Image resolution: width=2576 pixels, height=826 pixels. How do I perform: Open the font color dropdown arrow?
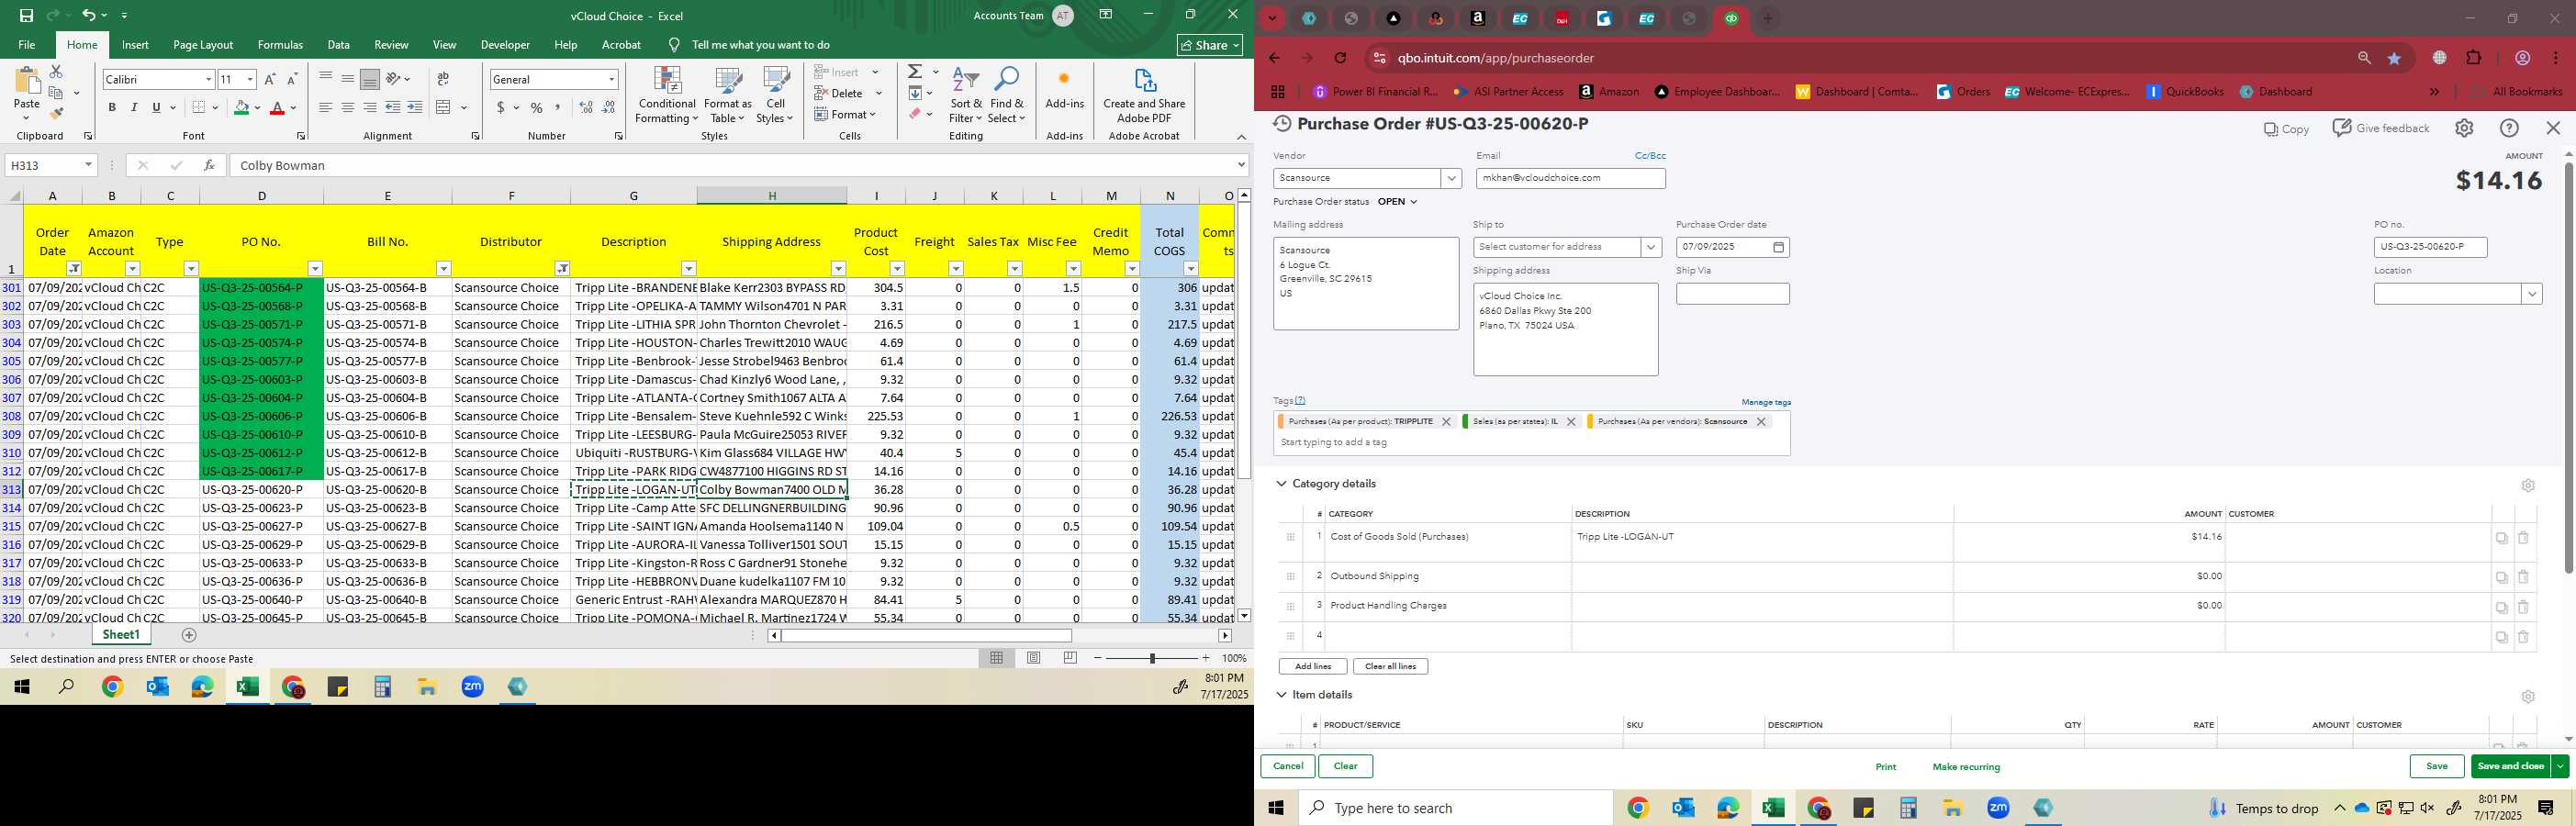[294, 107]
